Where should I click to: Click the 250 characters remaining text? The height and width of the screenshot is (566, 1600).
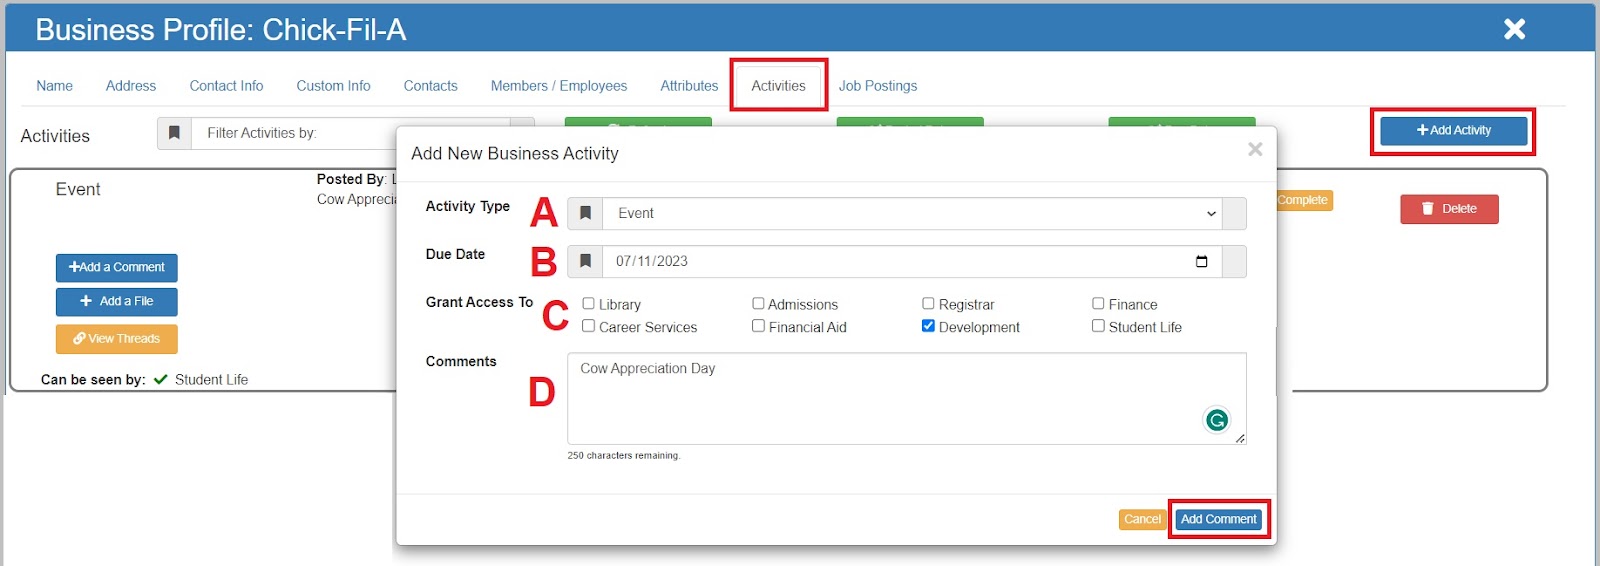[x=624, y=455]
